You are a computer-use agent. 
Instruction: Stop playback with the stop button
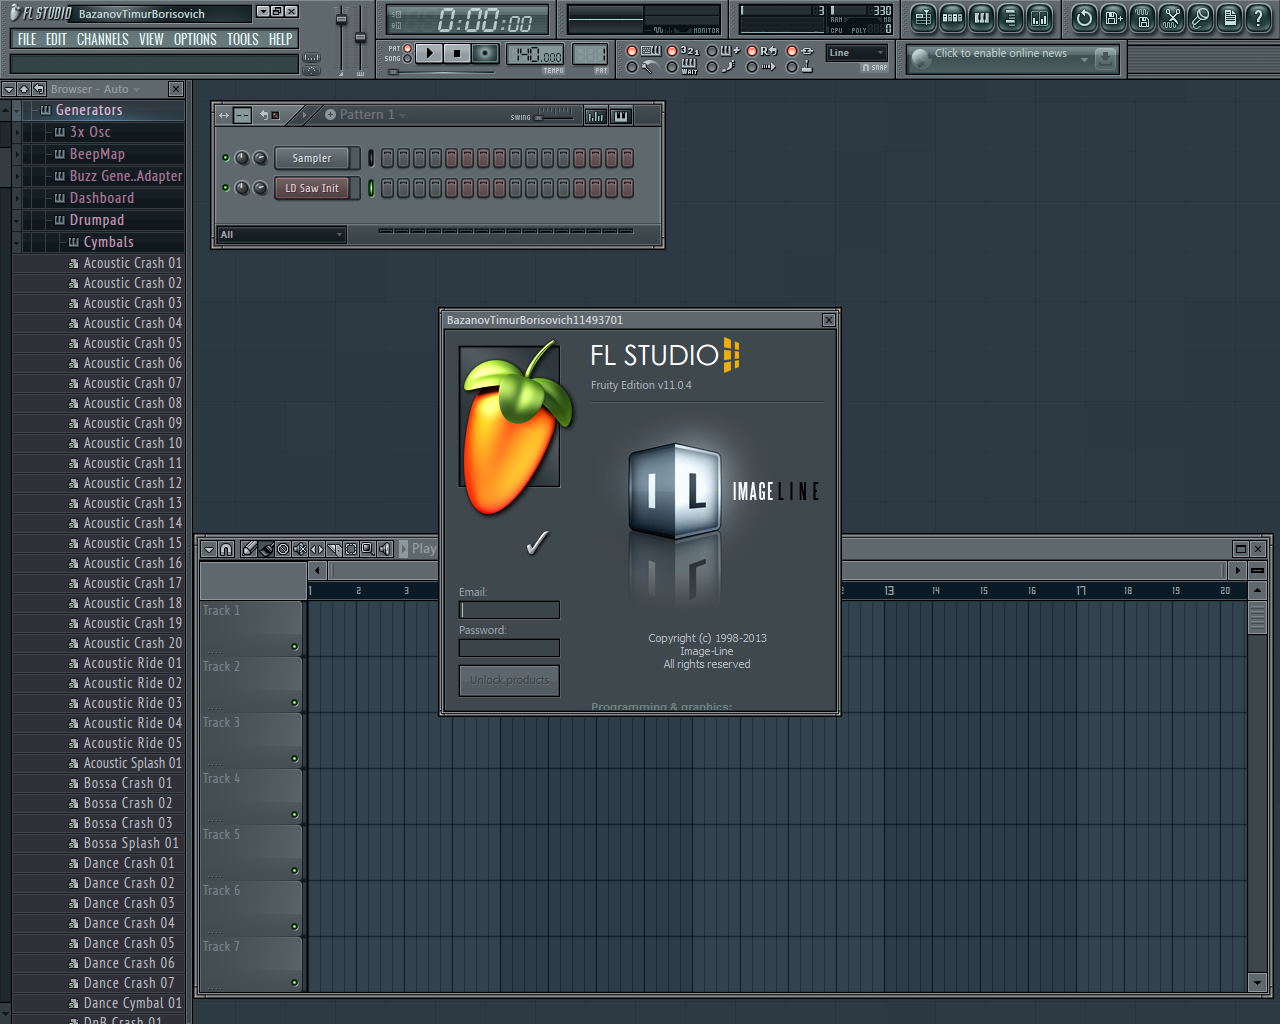457,53
